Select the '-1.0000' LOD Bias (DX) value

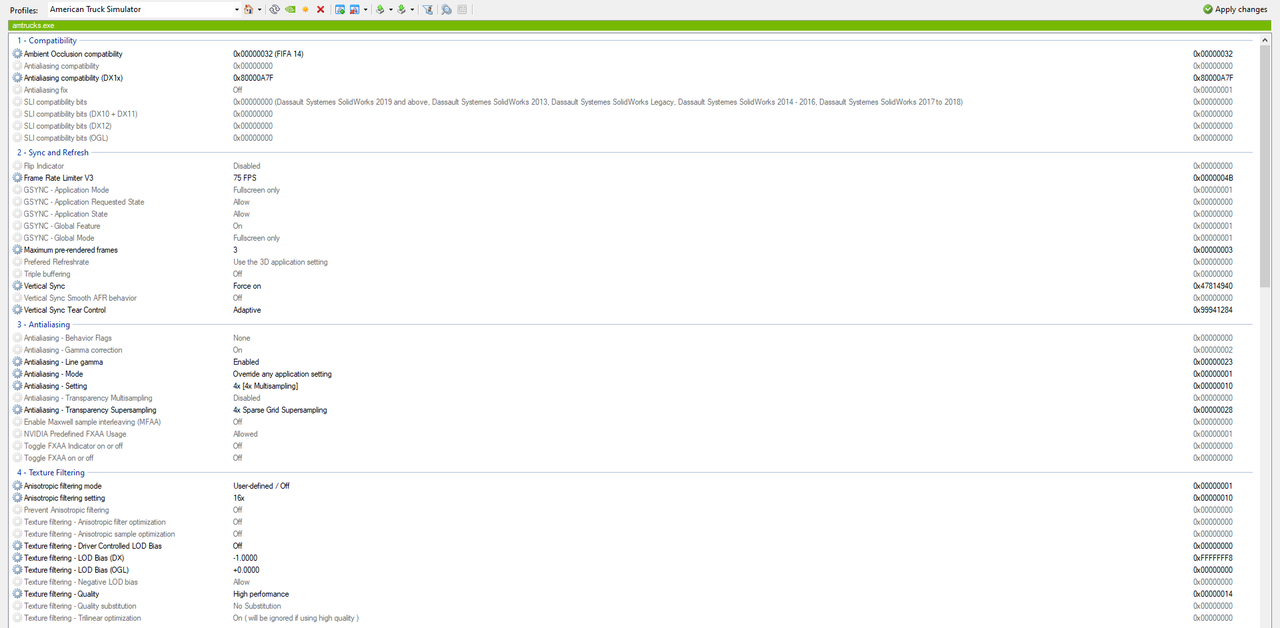(x=245, y=558)
